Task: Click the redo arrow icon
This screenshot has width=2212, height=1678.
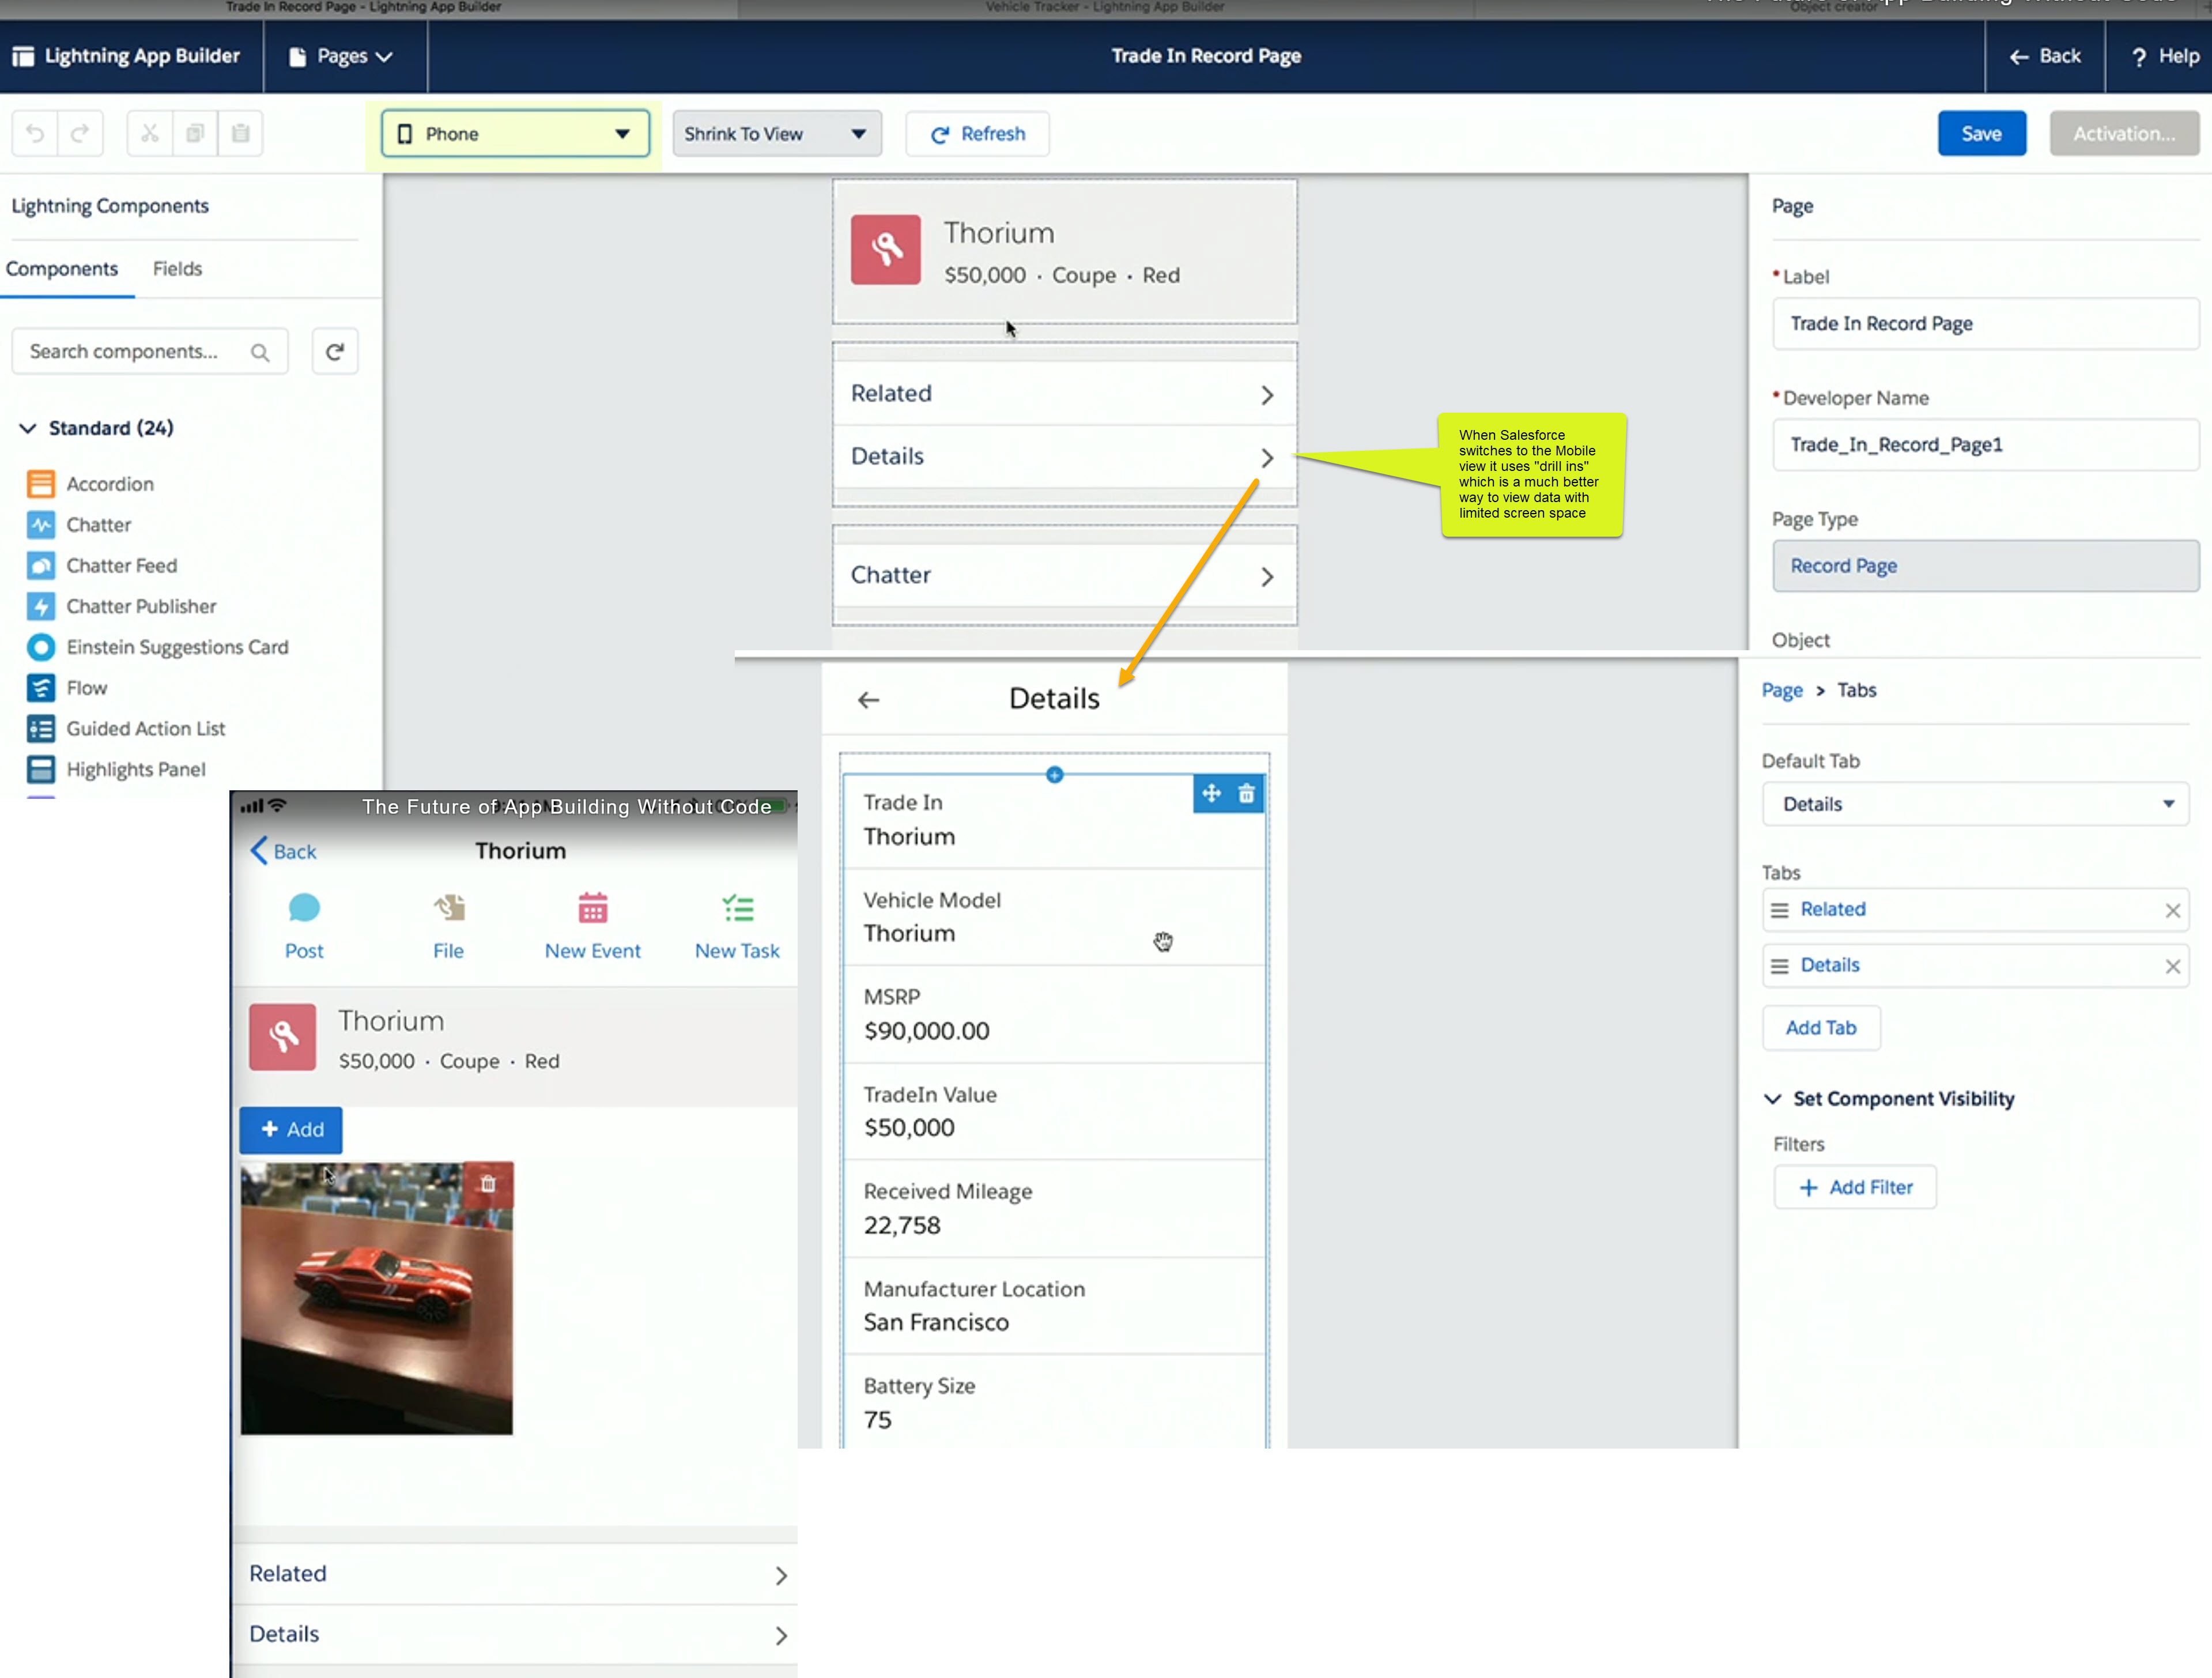Action: coord(81,133)
